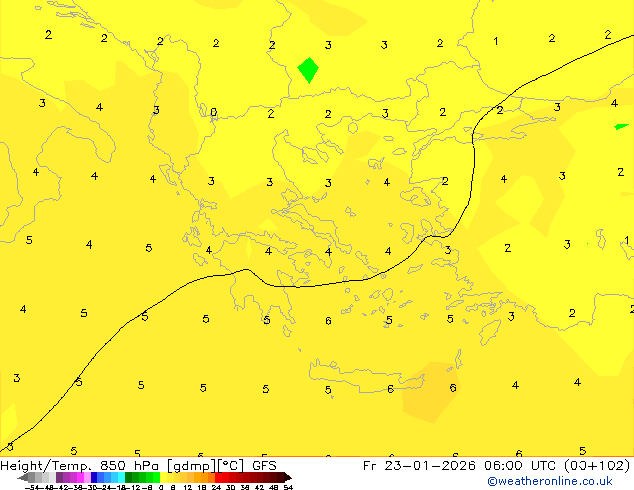Click the green diamond-shaped patch on the map
Screen dimensions: 634x490
[x=308, y=70]
